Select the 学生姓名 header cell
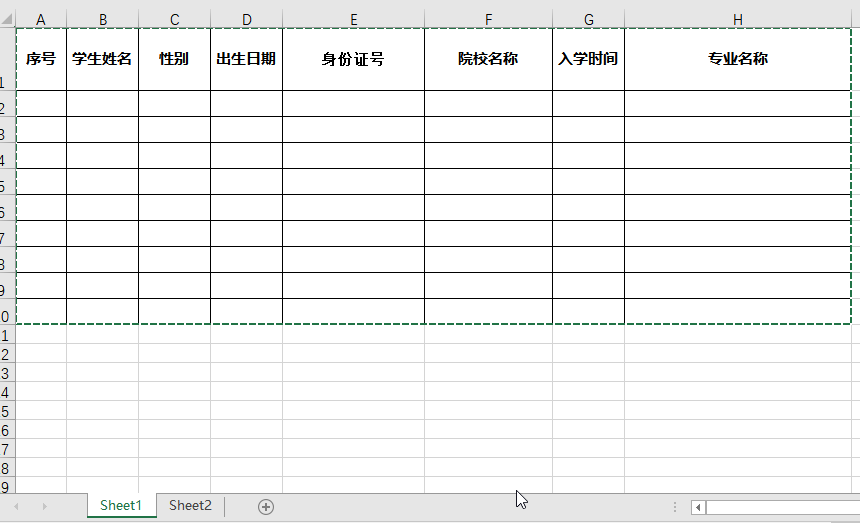The width and height of the screenshot is (860, 523). click(x=103, y=59)
